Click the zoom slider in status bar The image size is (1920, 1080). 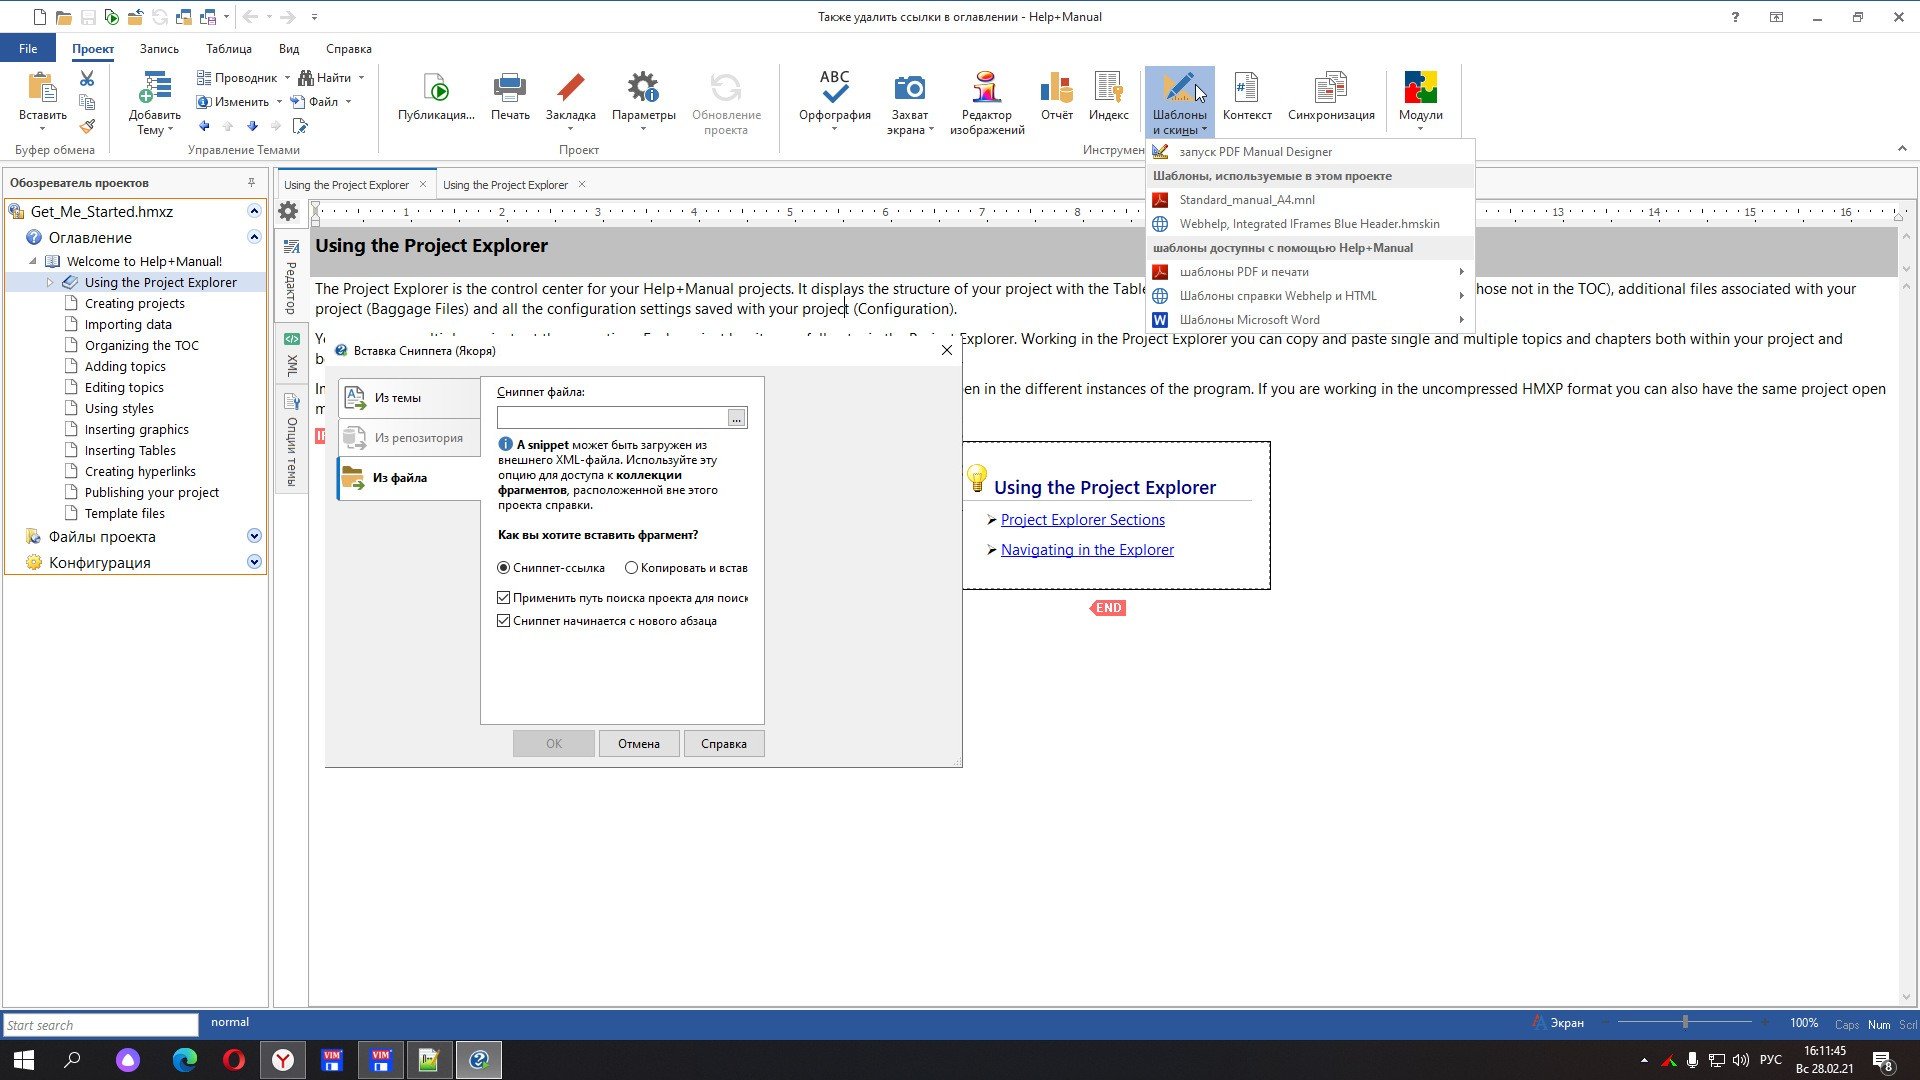[1685, 1023]
